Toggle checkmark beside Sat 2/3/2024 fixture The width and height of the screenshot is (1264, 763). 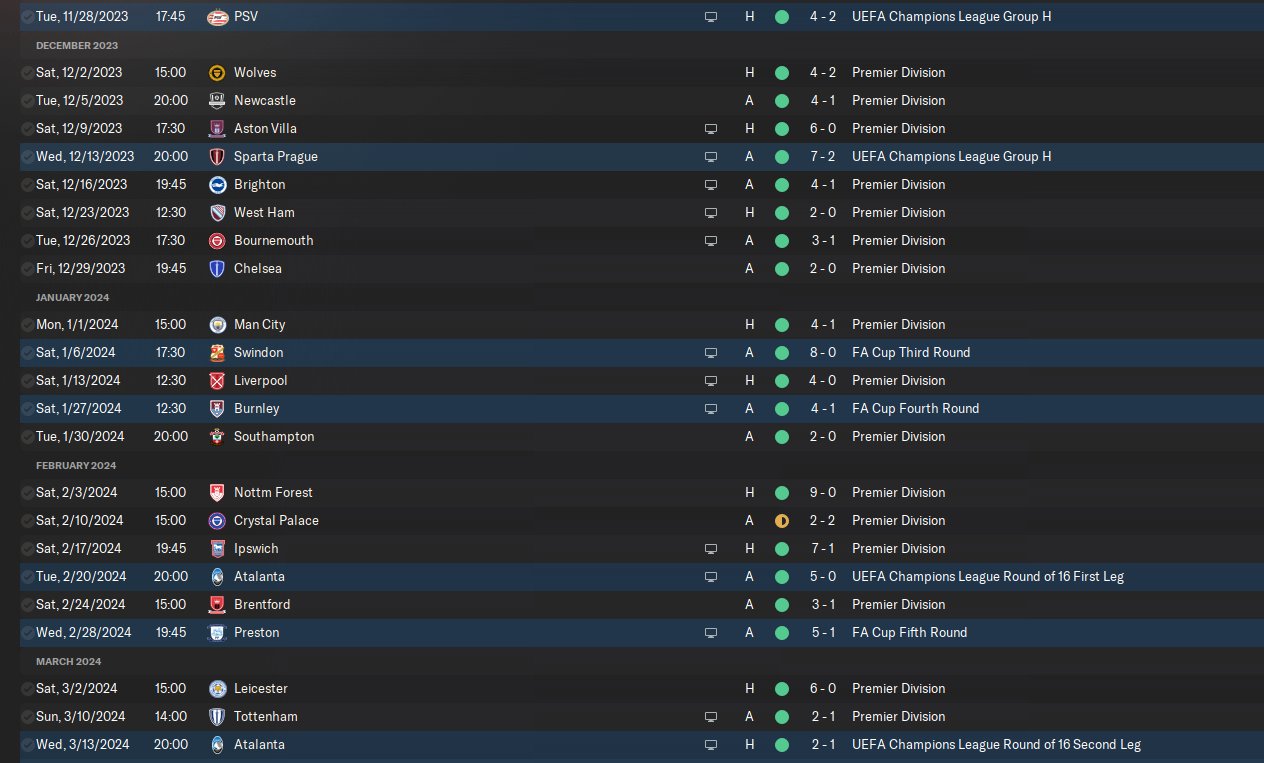(26, 493)
